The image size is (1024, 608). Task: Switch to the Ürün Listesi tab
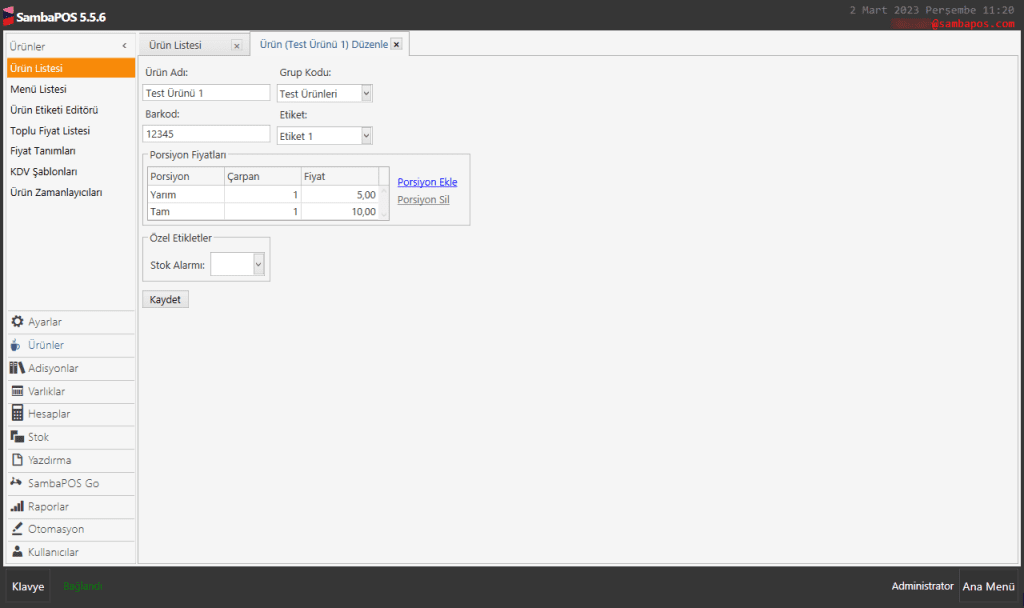(x=176, y=45)
